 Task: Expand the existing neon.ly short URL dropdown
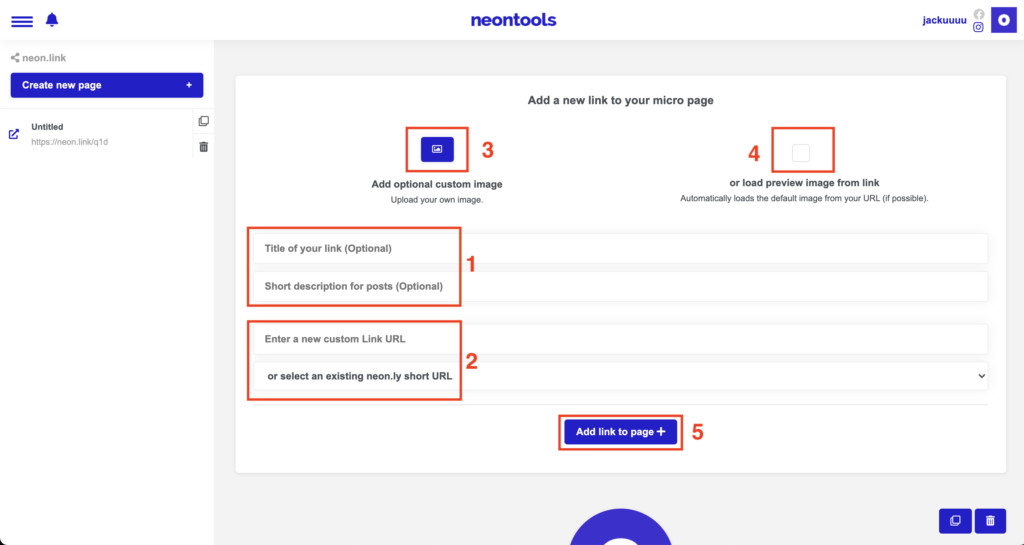click(x=620, y=376)
